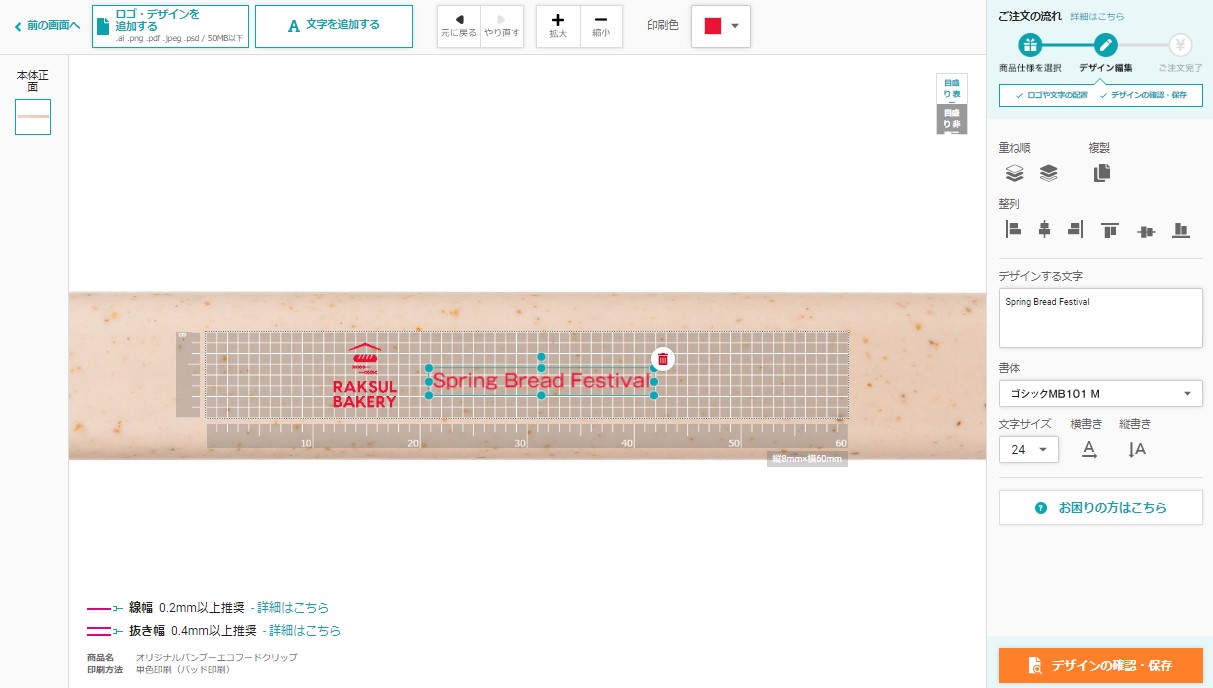Delete selected text with the trash icon
1213x688 pixels.
pyautogui.click(x=662, y=359)
